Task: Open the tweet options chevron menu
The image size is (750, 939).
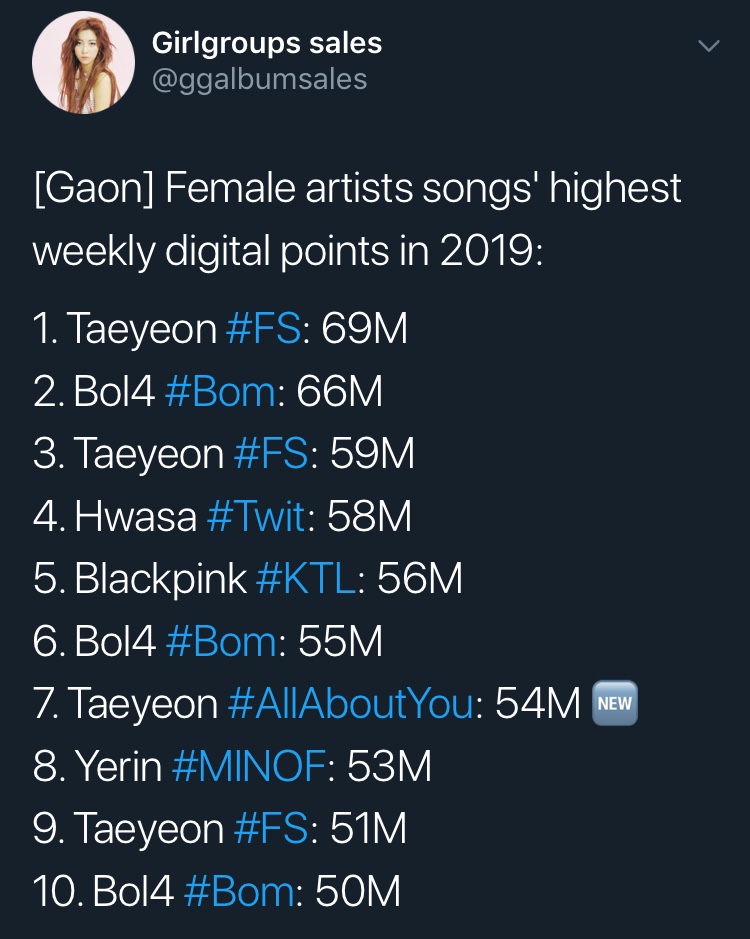Action: pos(708,46)
